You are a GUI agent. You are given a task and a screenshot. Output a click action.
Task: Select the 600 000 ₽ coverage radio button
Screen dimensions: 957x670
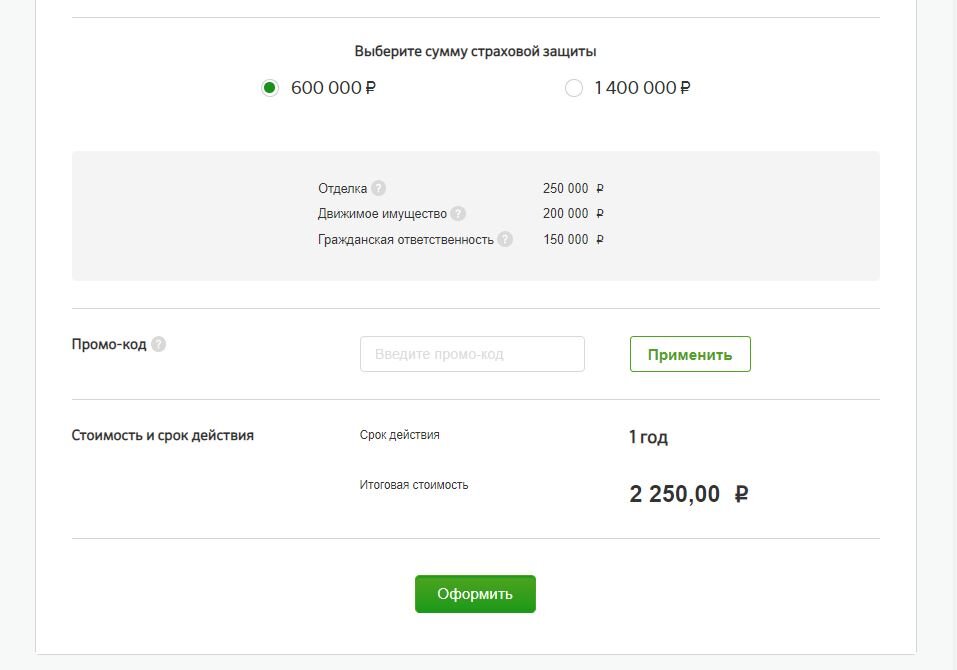[x=269, y=88]
